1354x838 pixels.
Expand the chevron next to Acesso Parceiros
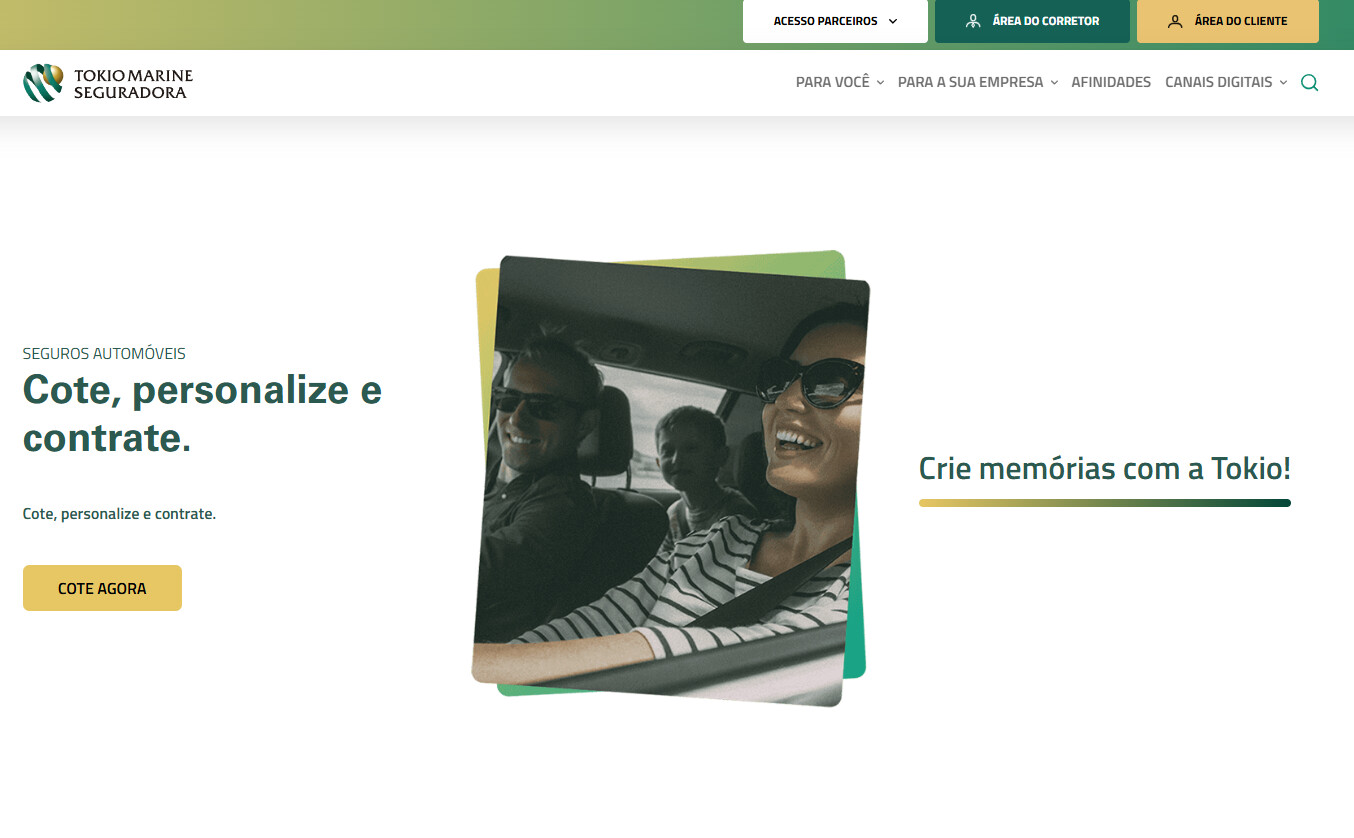pyautogui.click(x=893, y=21)
